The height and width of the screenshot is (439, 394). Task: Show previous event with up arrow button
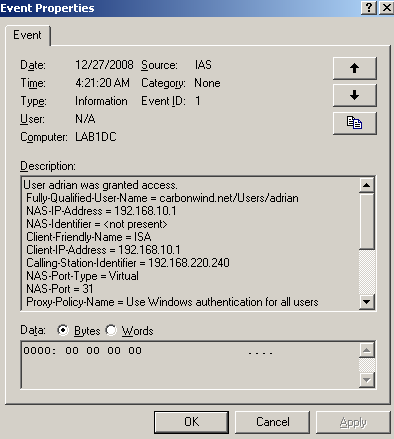pyautogui.click(x=355, y=68)
